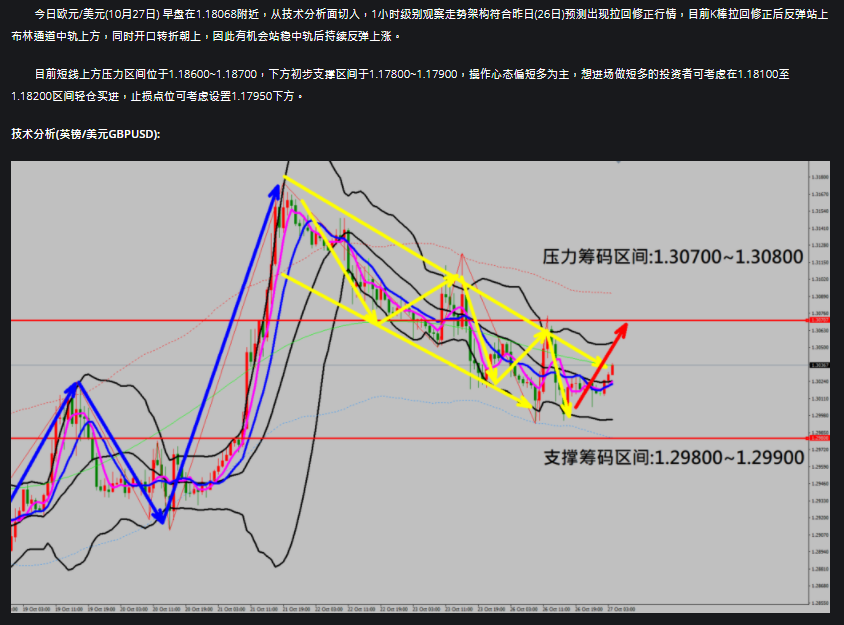
Task: Click the line starting '布林通道中轨上方'
Action: (206, 36)
